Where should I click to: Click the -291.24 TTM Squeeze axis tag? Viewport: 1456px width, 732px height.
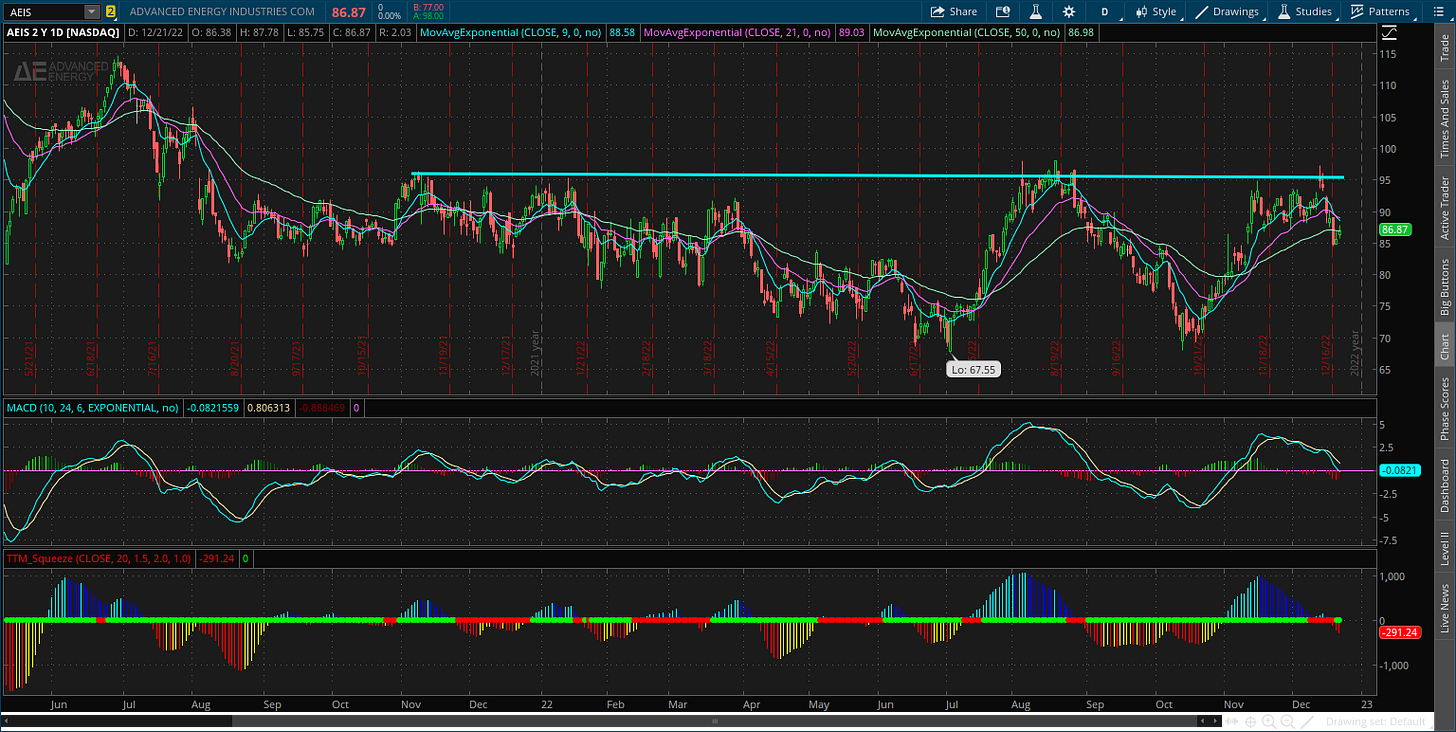click(1399, 633)
